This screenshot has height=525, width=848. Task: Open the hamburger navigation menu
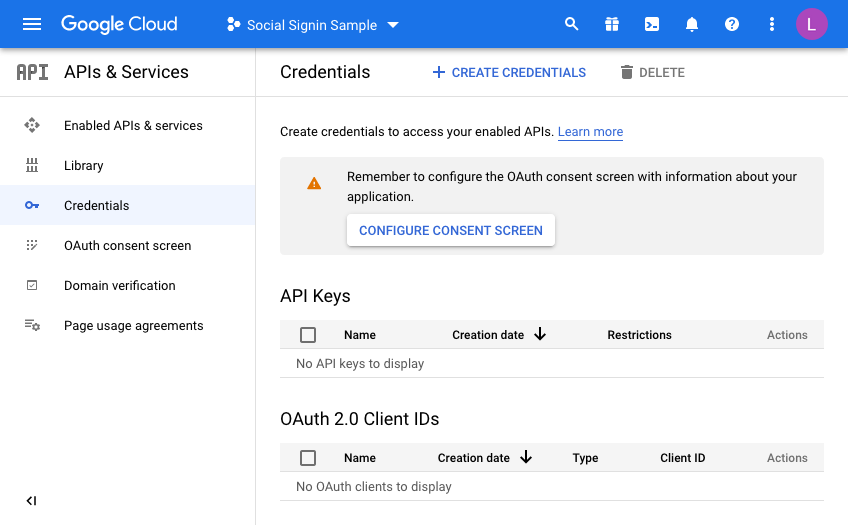tap(32, 24)
